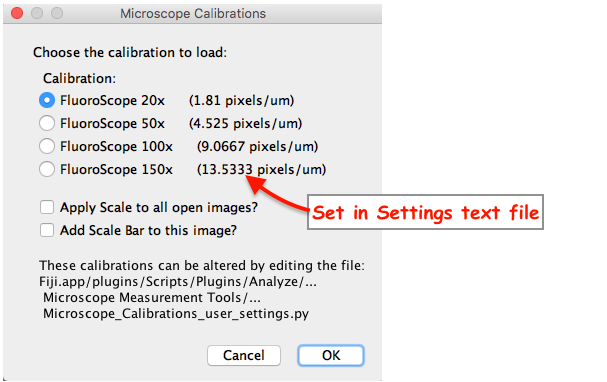Viewport: 607px width, 382px height.
Task: Tick Add Scale Bar to this image
Action: point(47,230)
